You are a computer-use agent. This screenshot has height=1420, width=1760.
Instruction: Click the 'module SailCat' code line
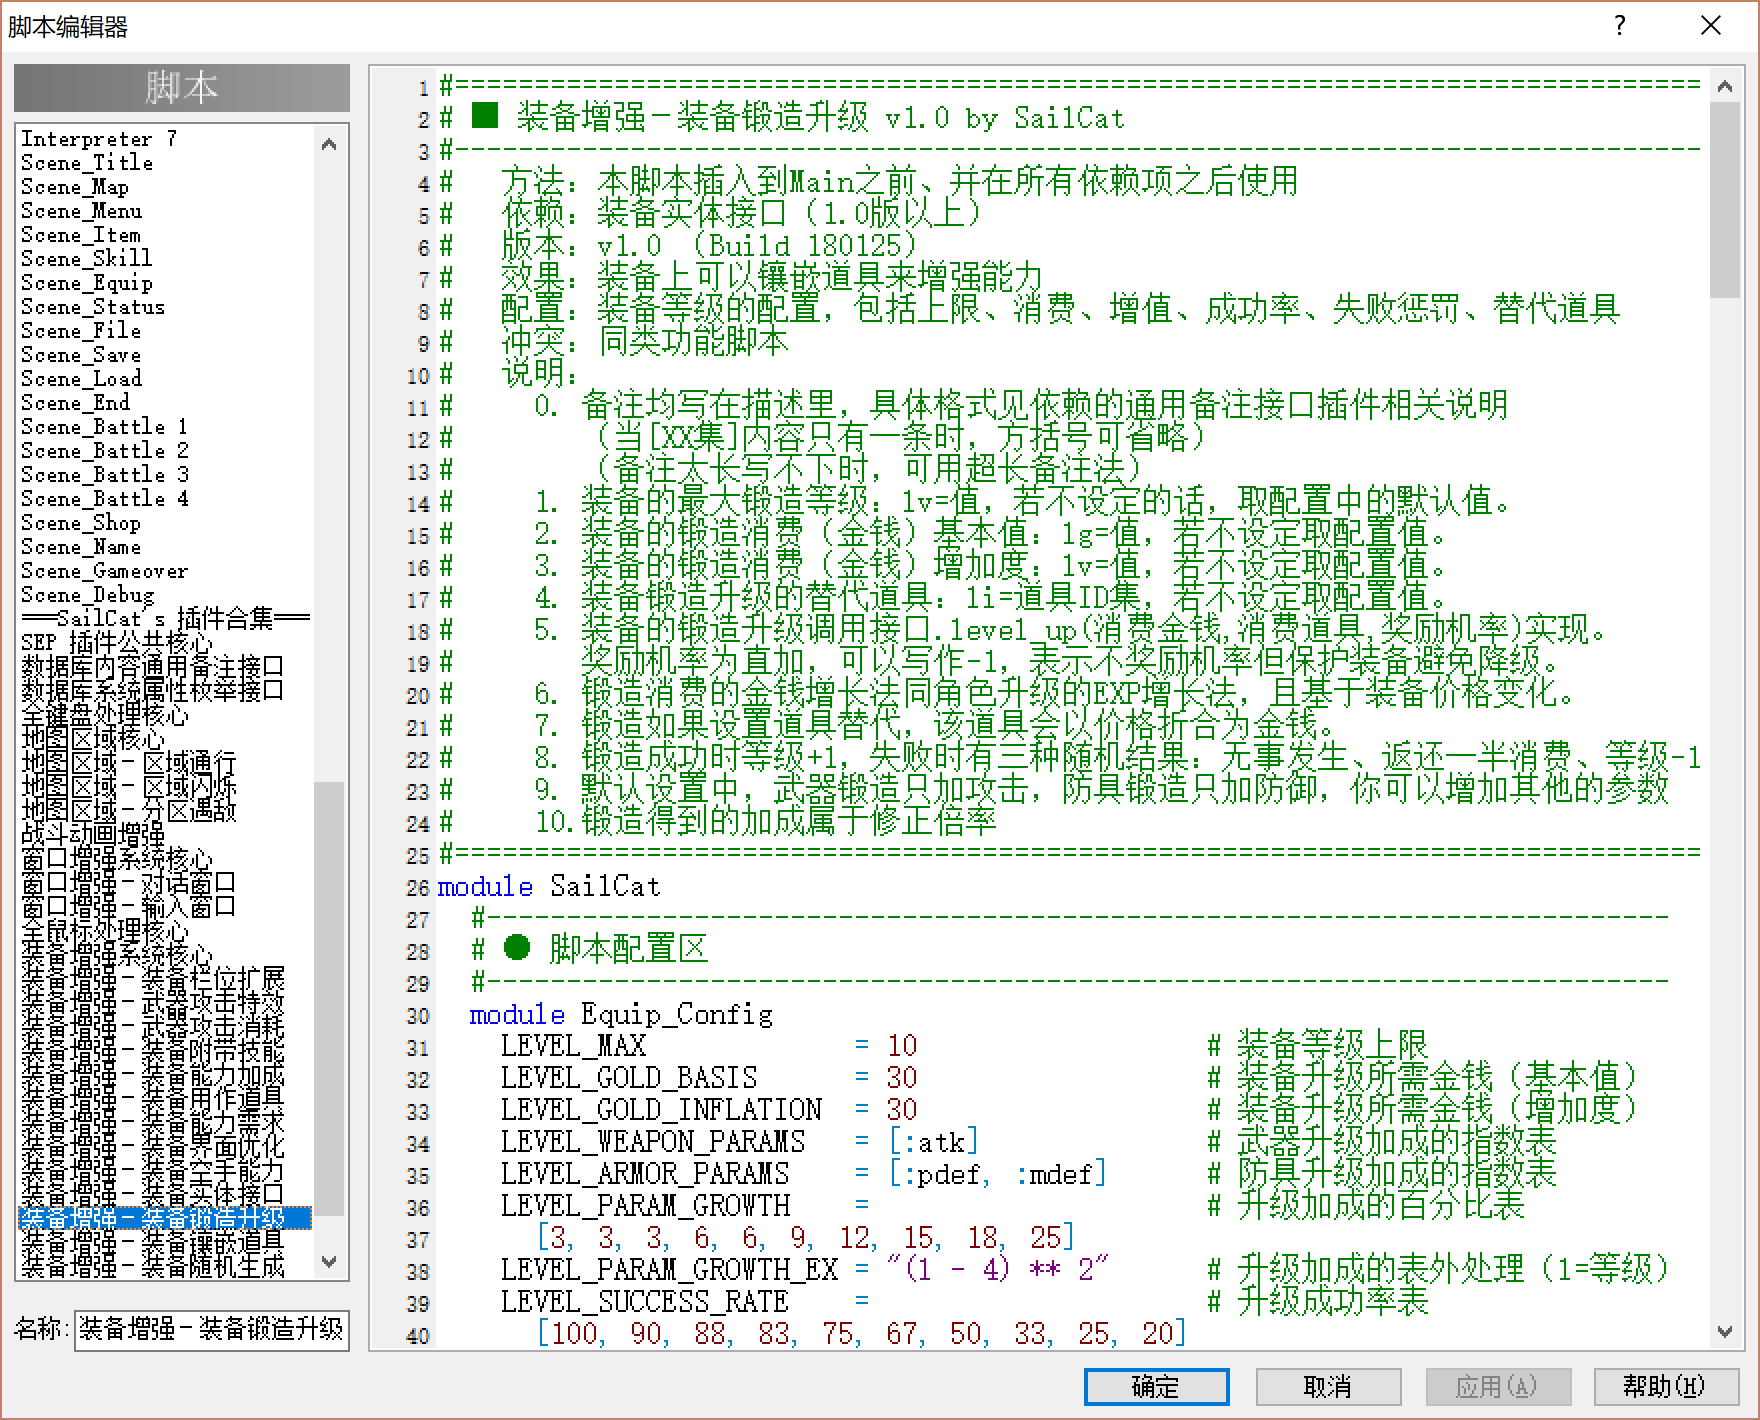click(549, 887)
